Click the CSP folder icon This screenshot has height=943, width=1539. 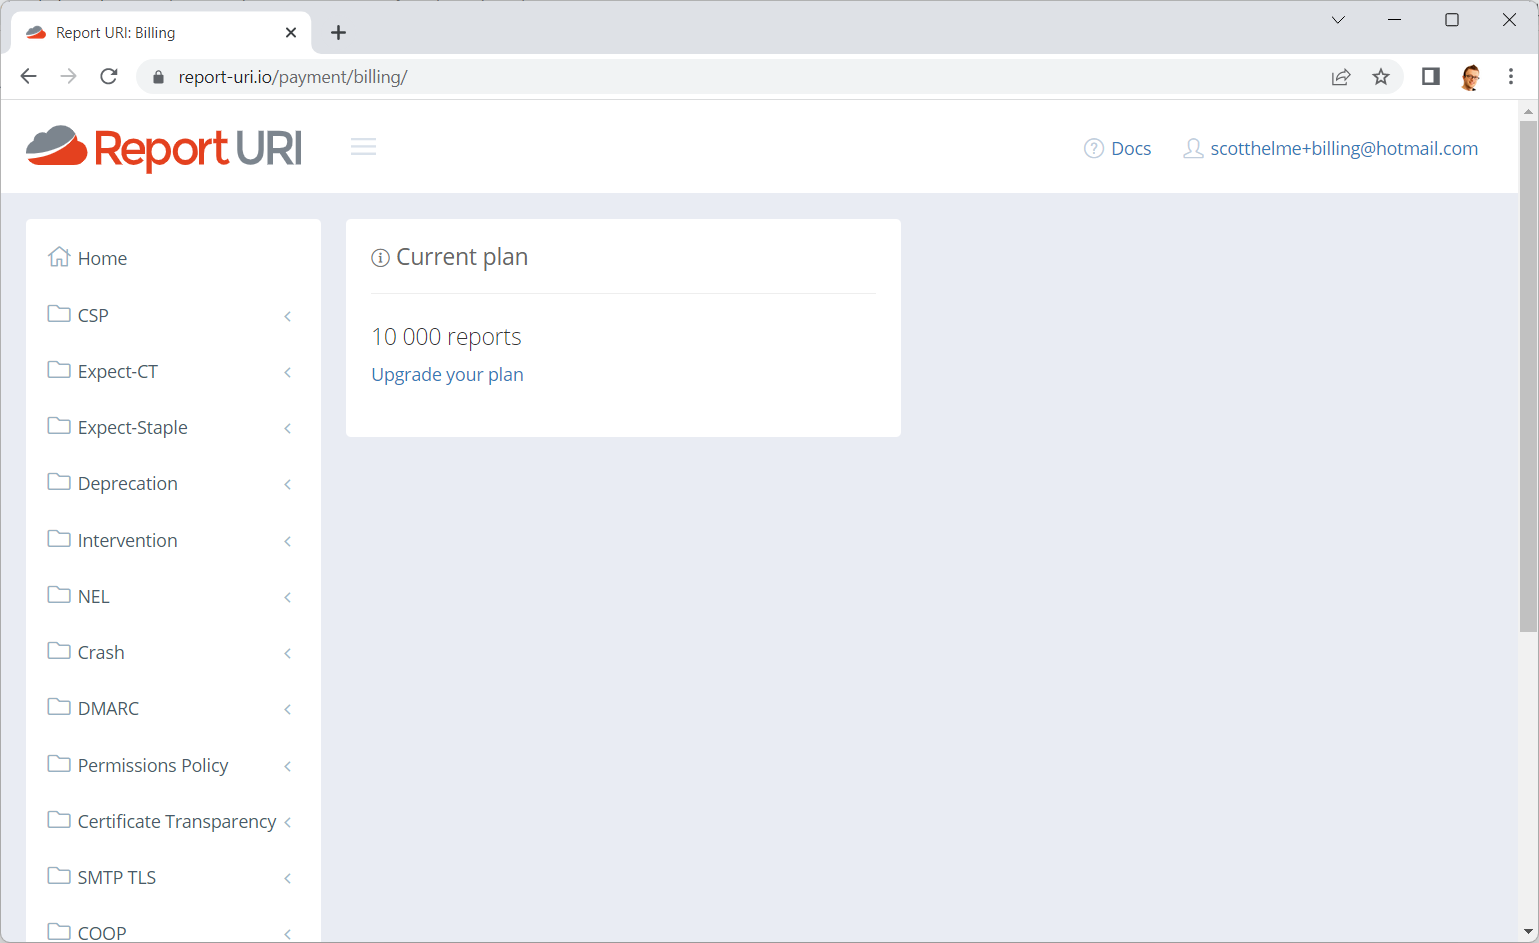click(59, 314)
